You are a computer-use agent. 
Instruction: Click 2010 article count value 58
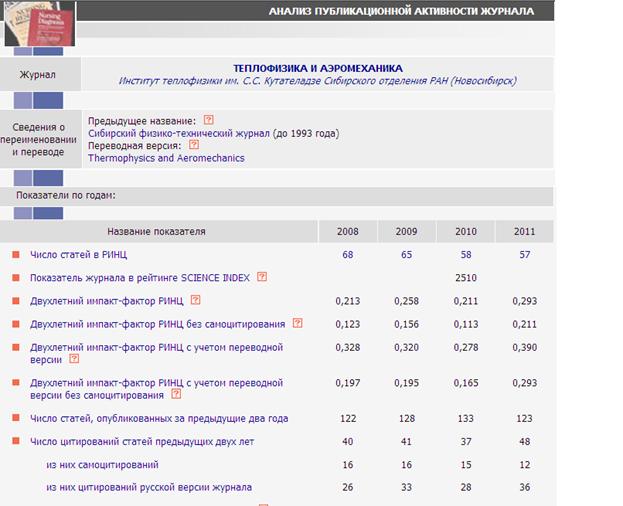click(x=466, y=255)
